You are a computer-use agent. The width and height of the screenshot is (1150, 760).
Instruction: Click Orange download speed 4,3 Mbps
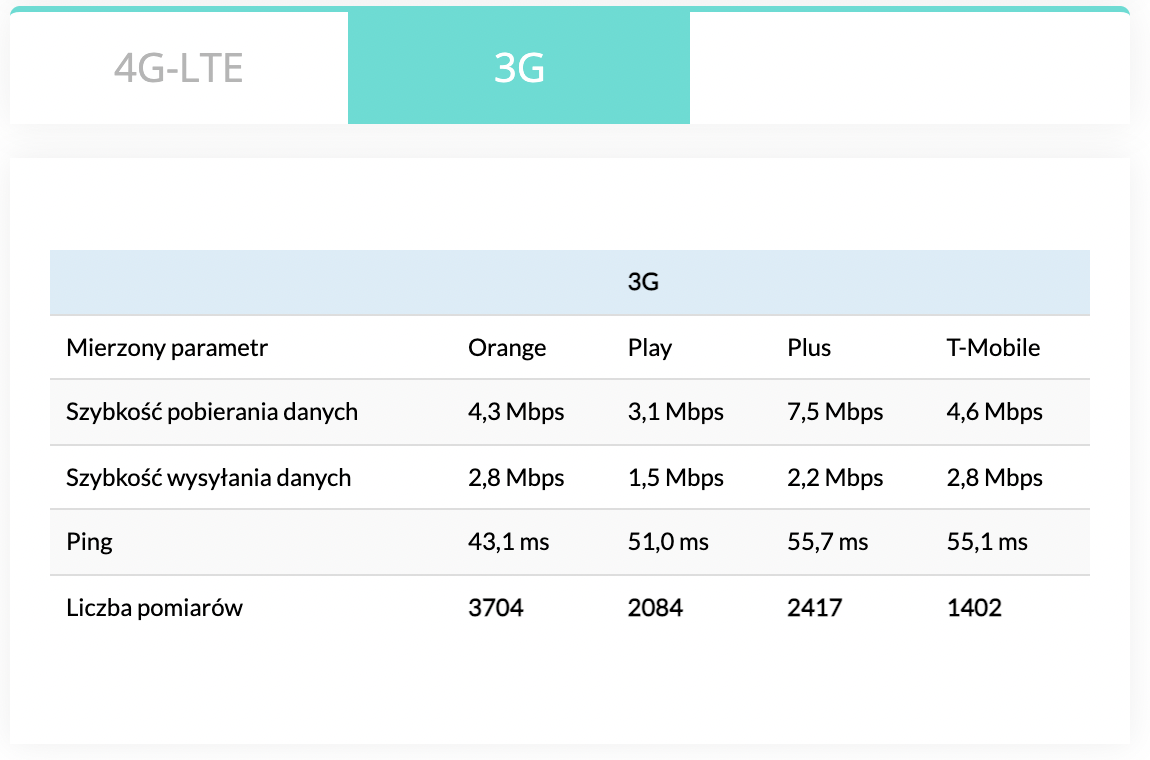point(516,412)
